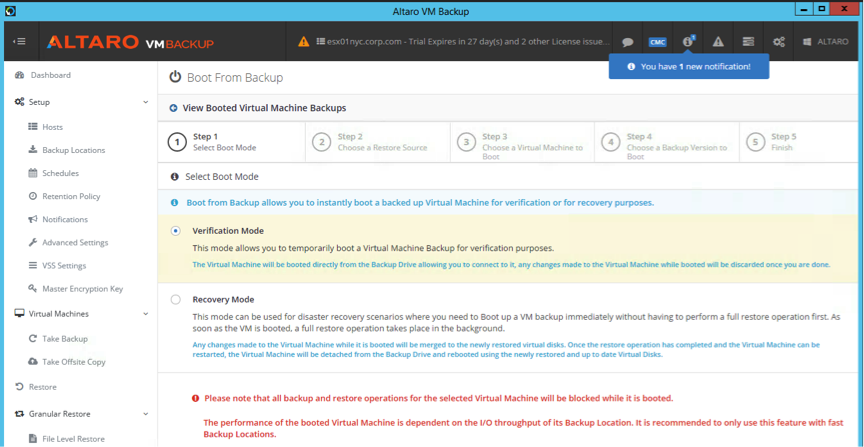The image size is (864, 447).
Task: Go to Step 5 Finish
Action: click(798, 142)
